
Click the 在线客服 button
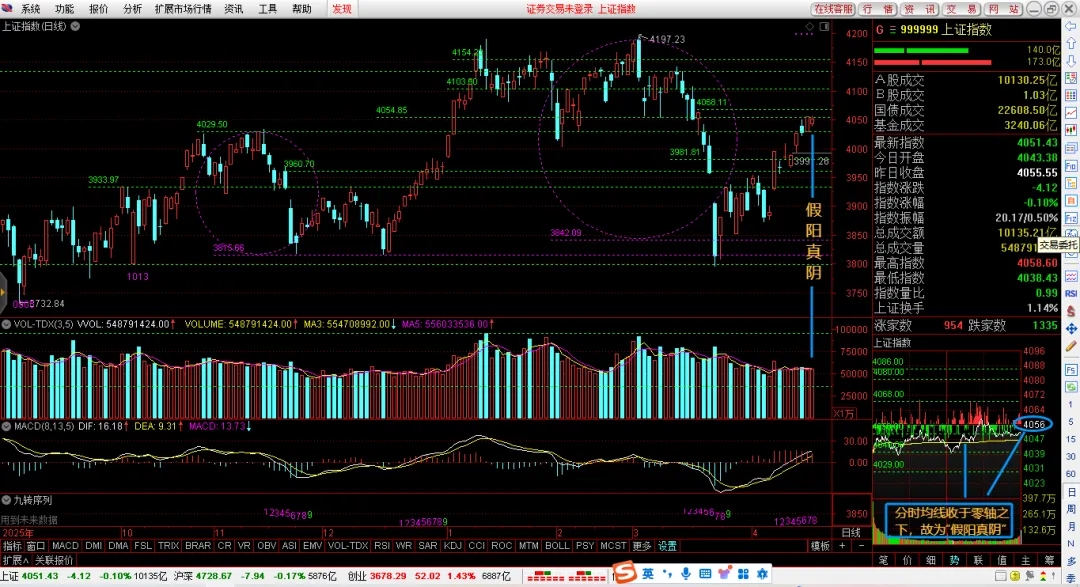832,9
